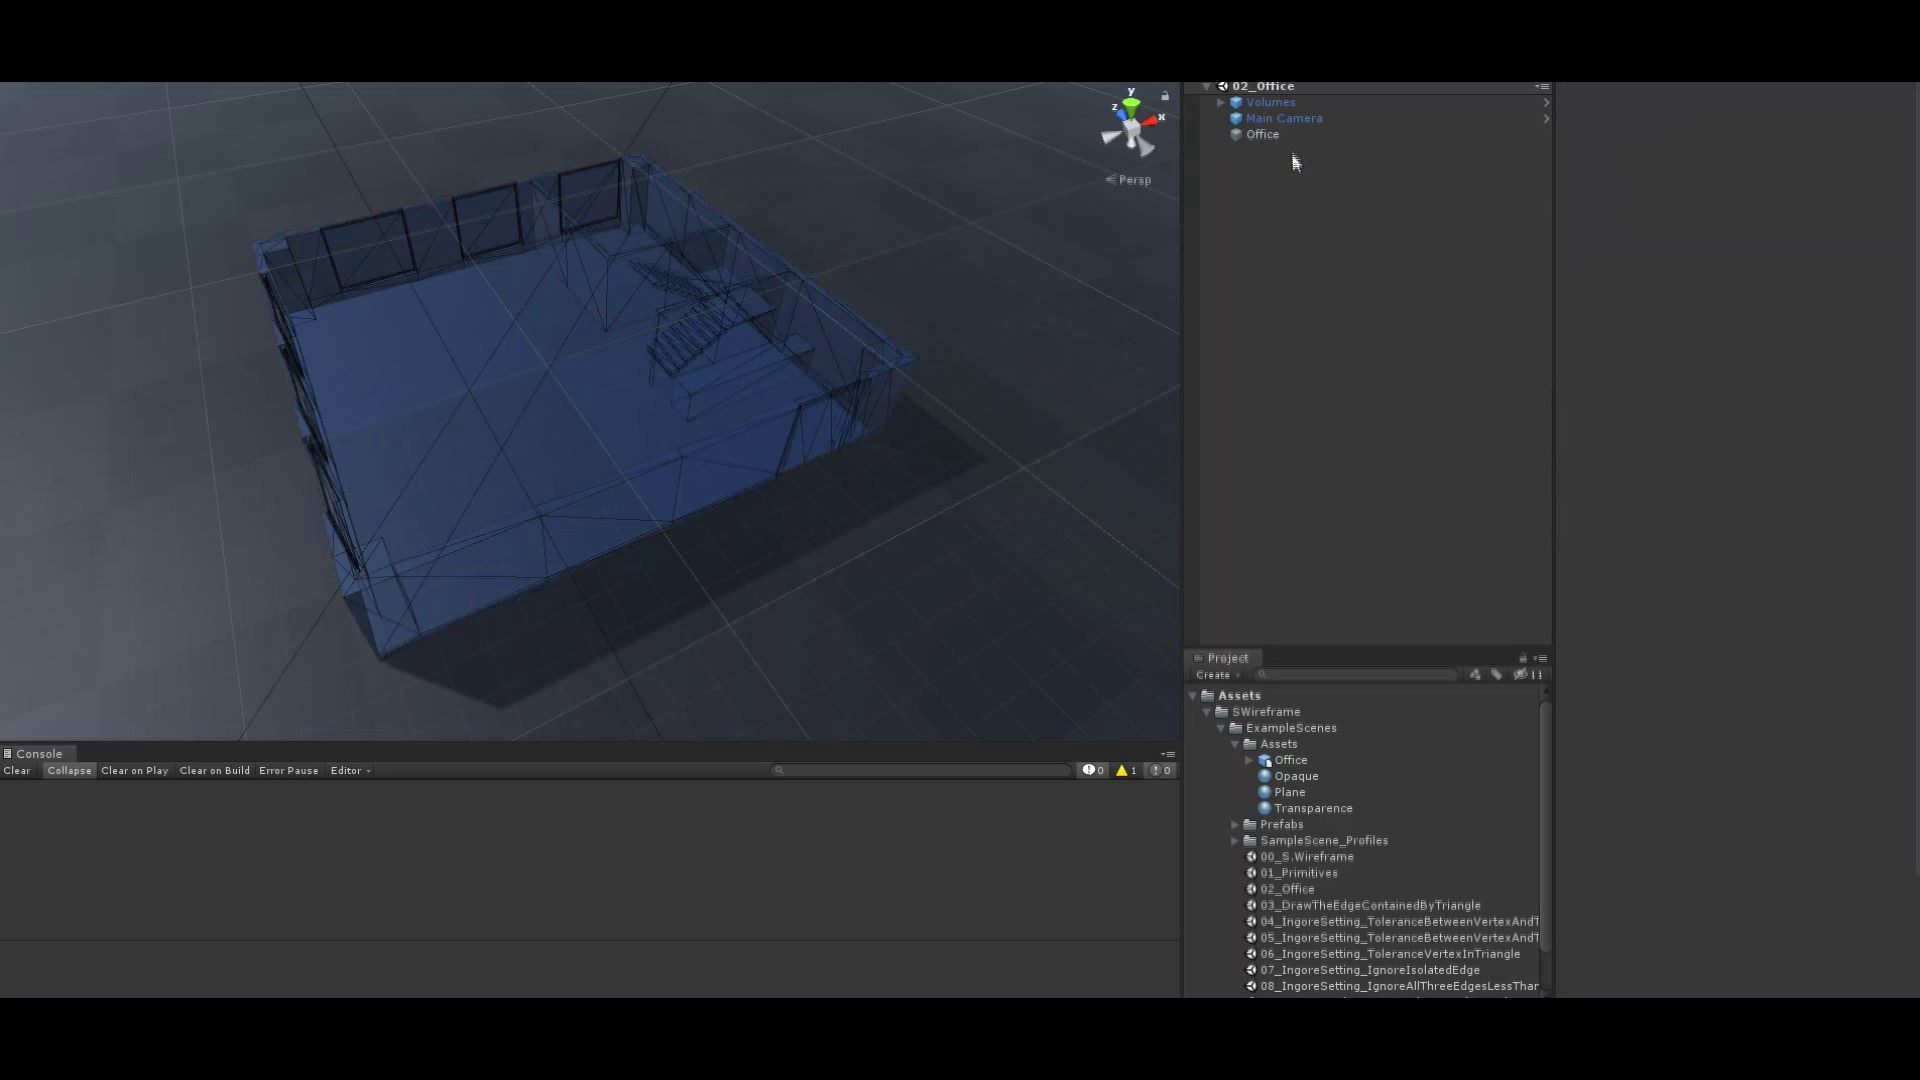Select the ExampleScenes folder icon
Image resolution: width=1920 pixels, height=1080 pixels.
click(x=1235, y=728)
